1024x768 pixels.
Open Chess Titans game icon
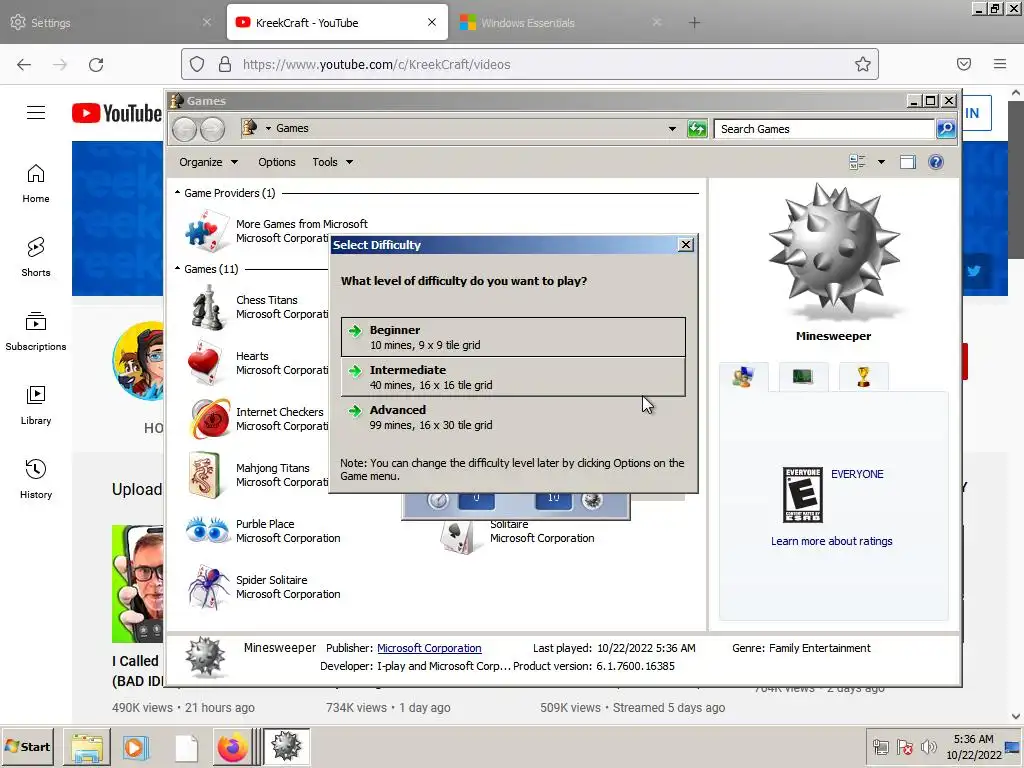(x=206, y=307)
